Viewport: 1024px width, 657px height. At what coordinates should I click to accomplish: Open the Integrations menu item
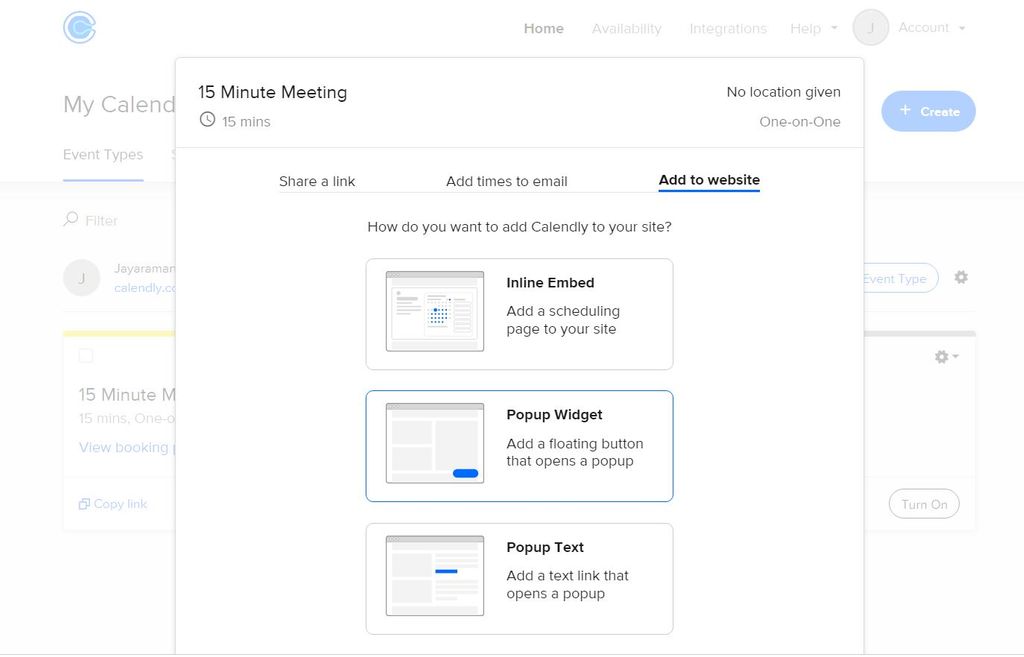[728, 28]
